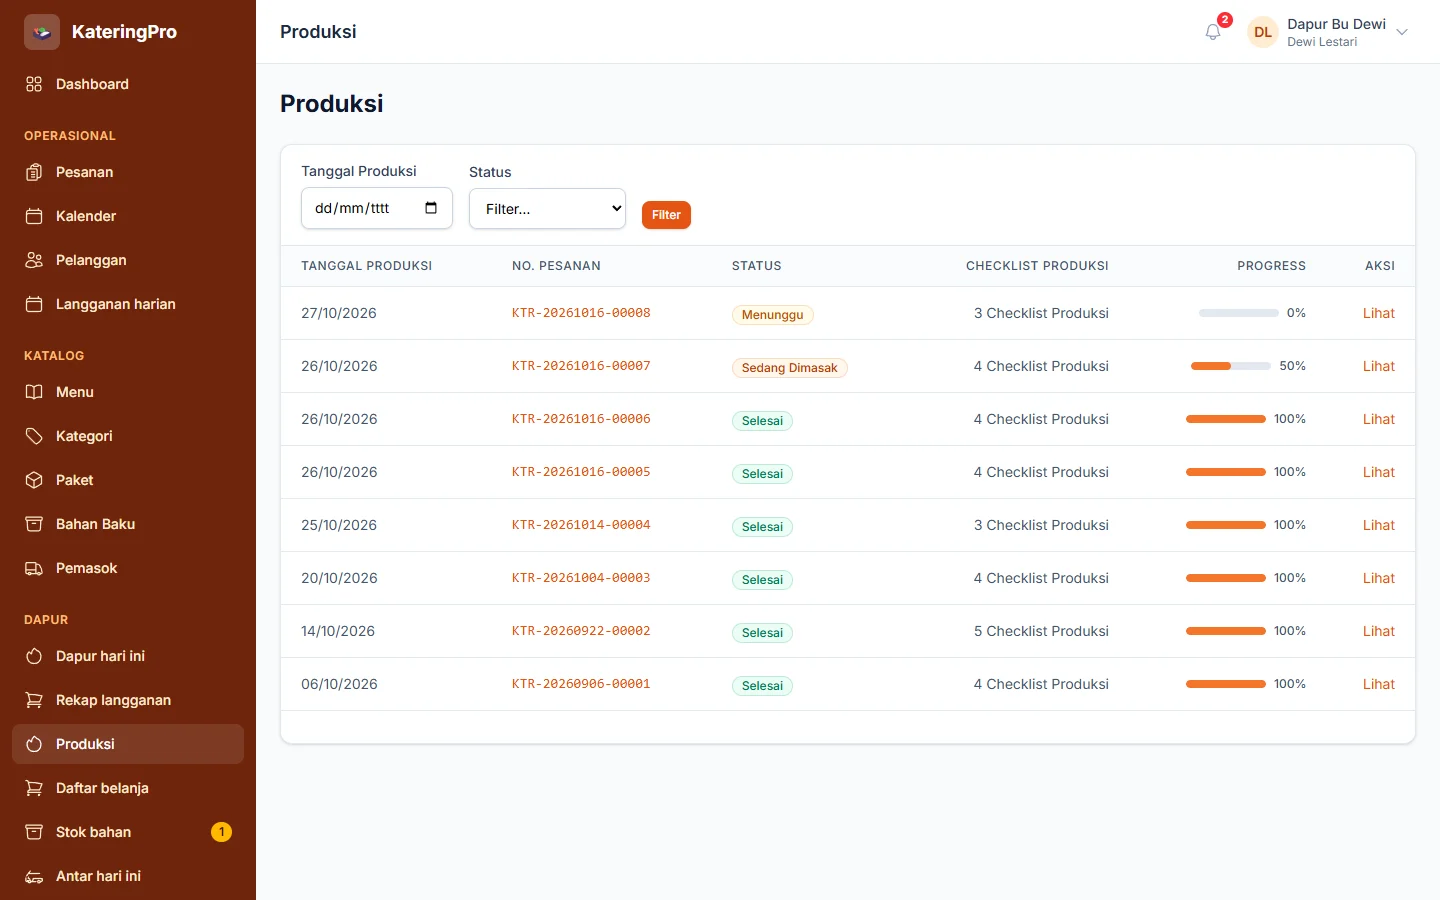Go to Antar hari ini page

128,876
